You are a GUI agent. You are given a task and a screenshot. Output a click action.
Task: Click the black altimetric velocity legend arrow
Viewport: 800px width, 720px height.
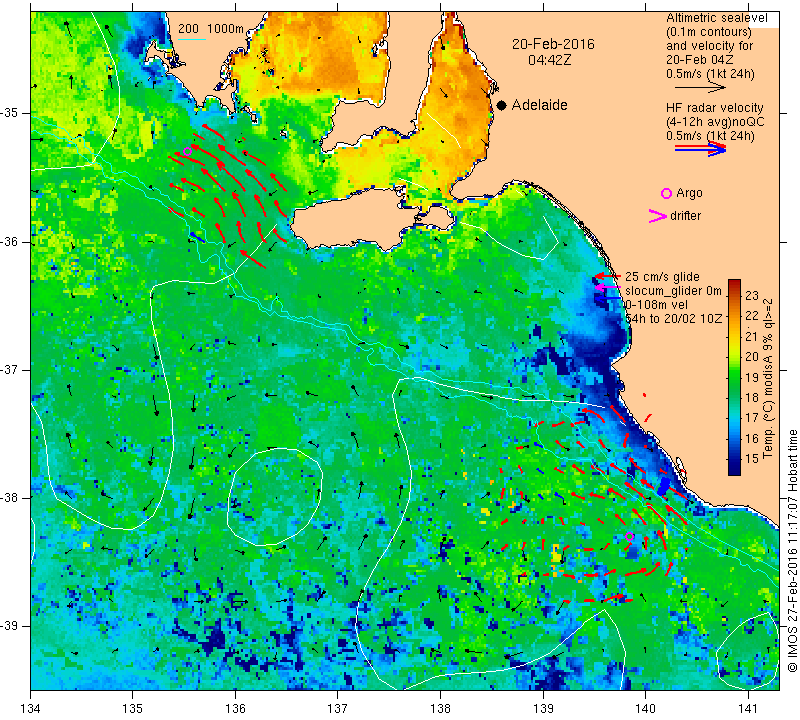[x=700, y=88]
